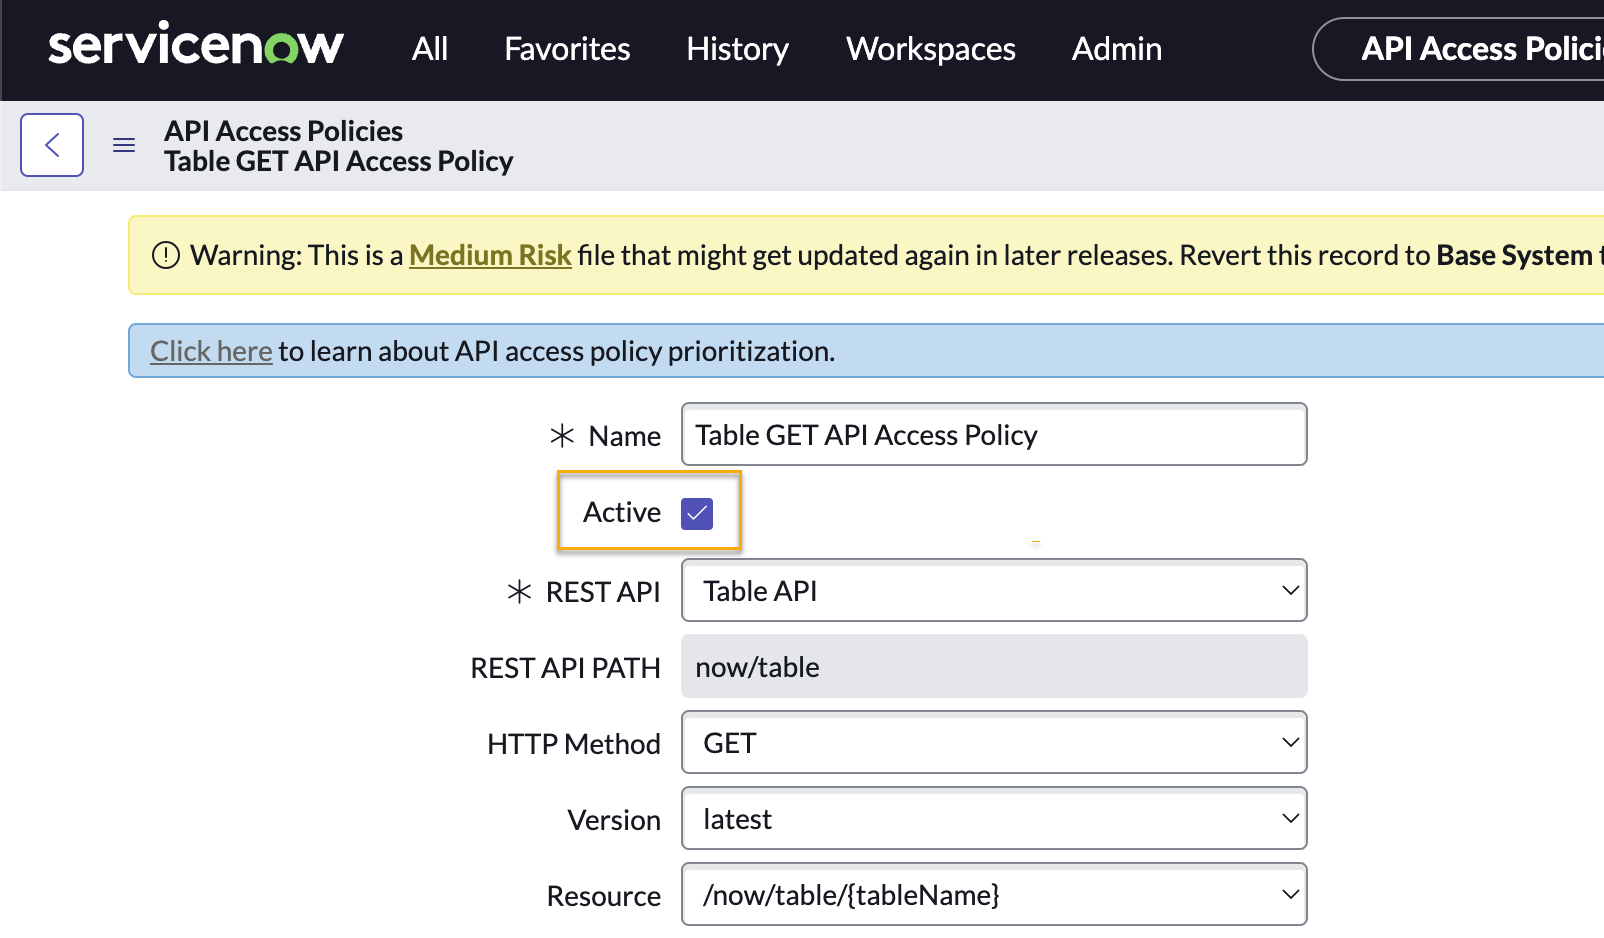
Task: Click the 'Resource' field label
Action: pyautogui.click(x=604, y=896)
